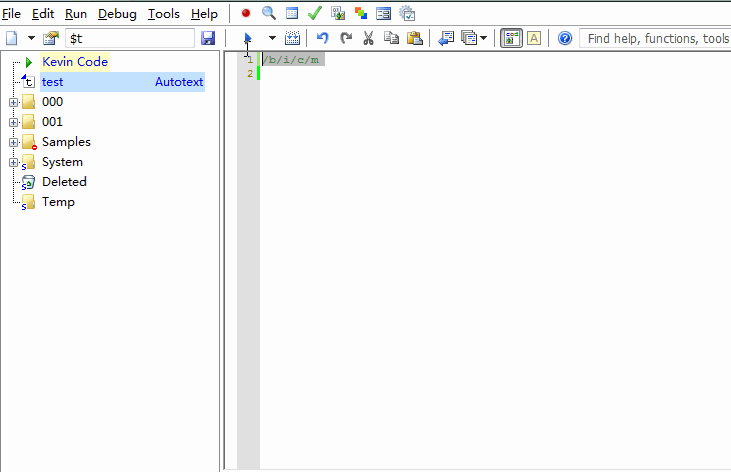Cut selection with the scissors icon
This screenshot has width=731, height=472.
tap(368, 38)
